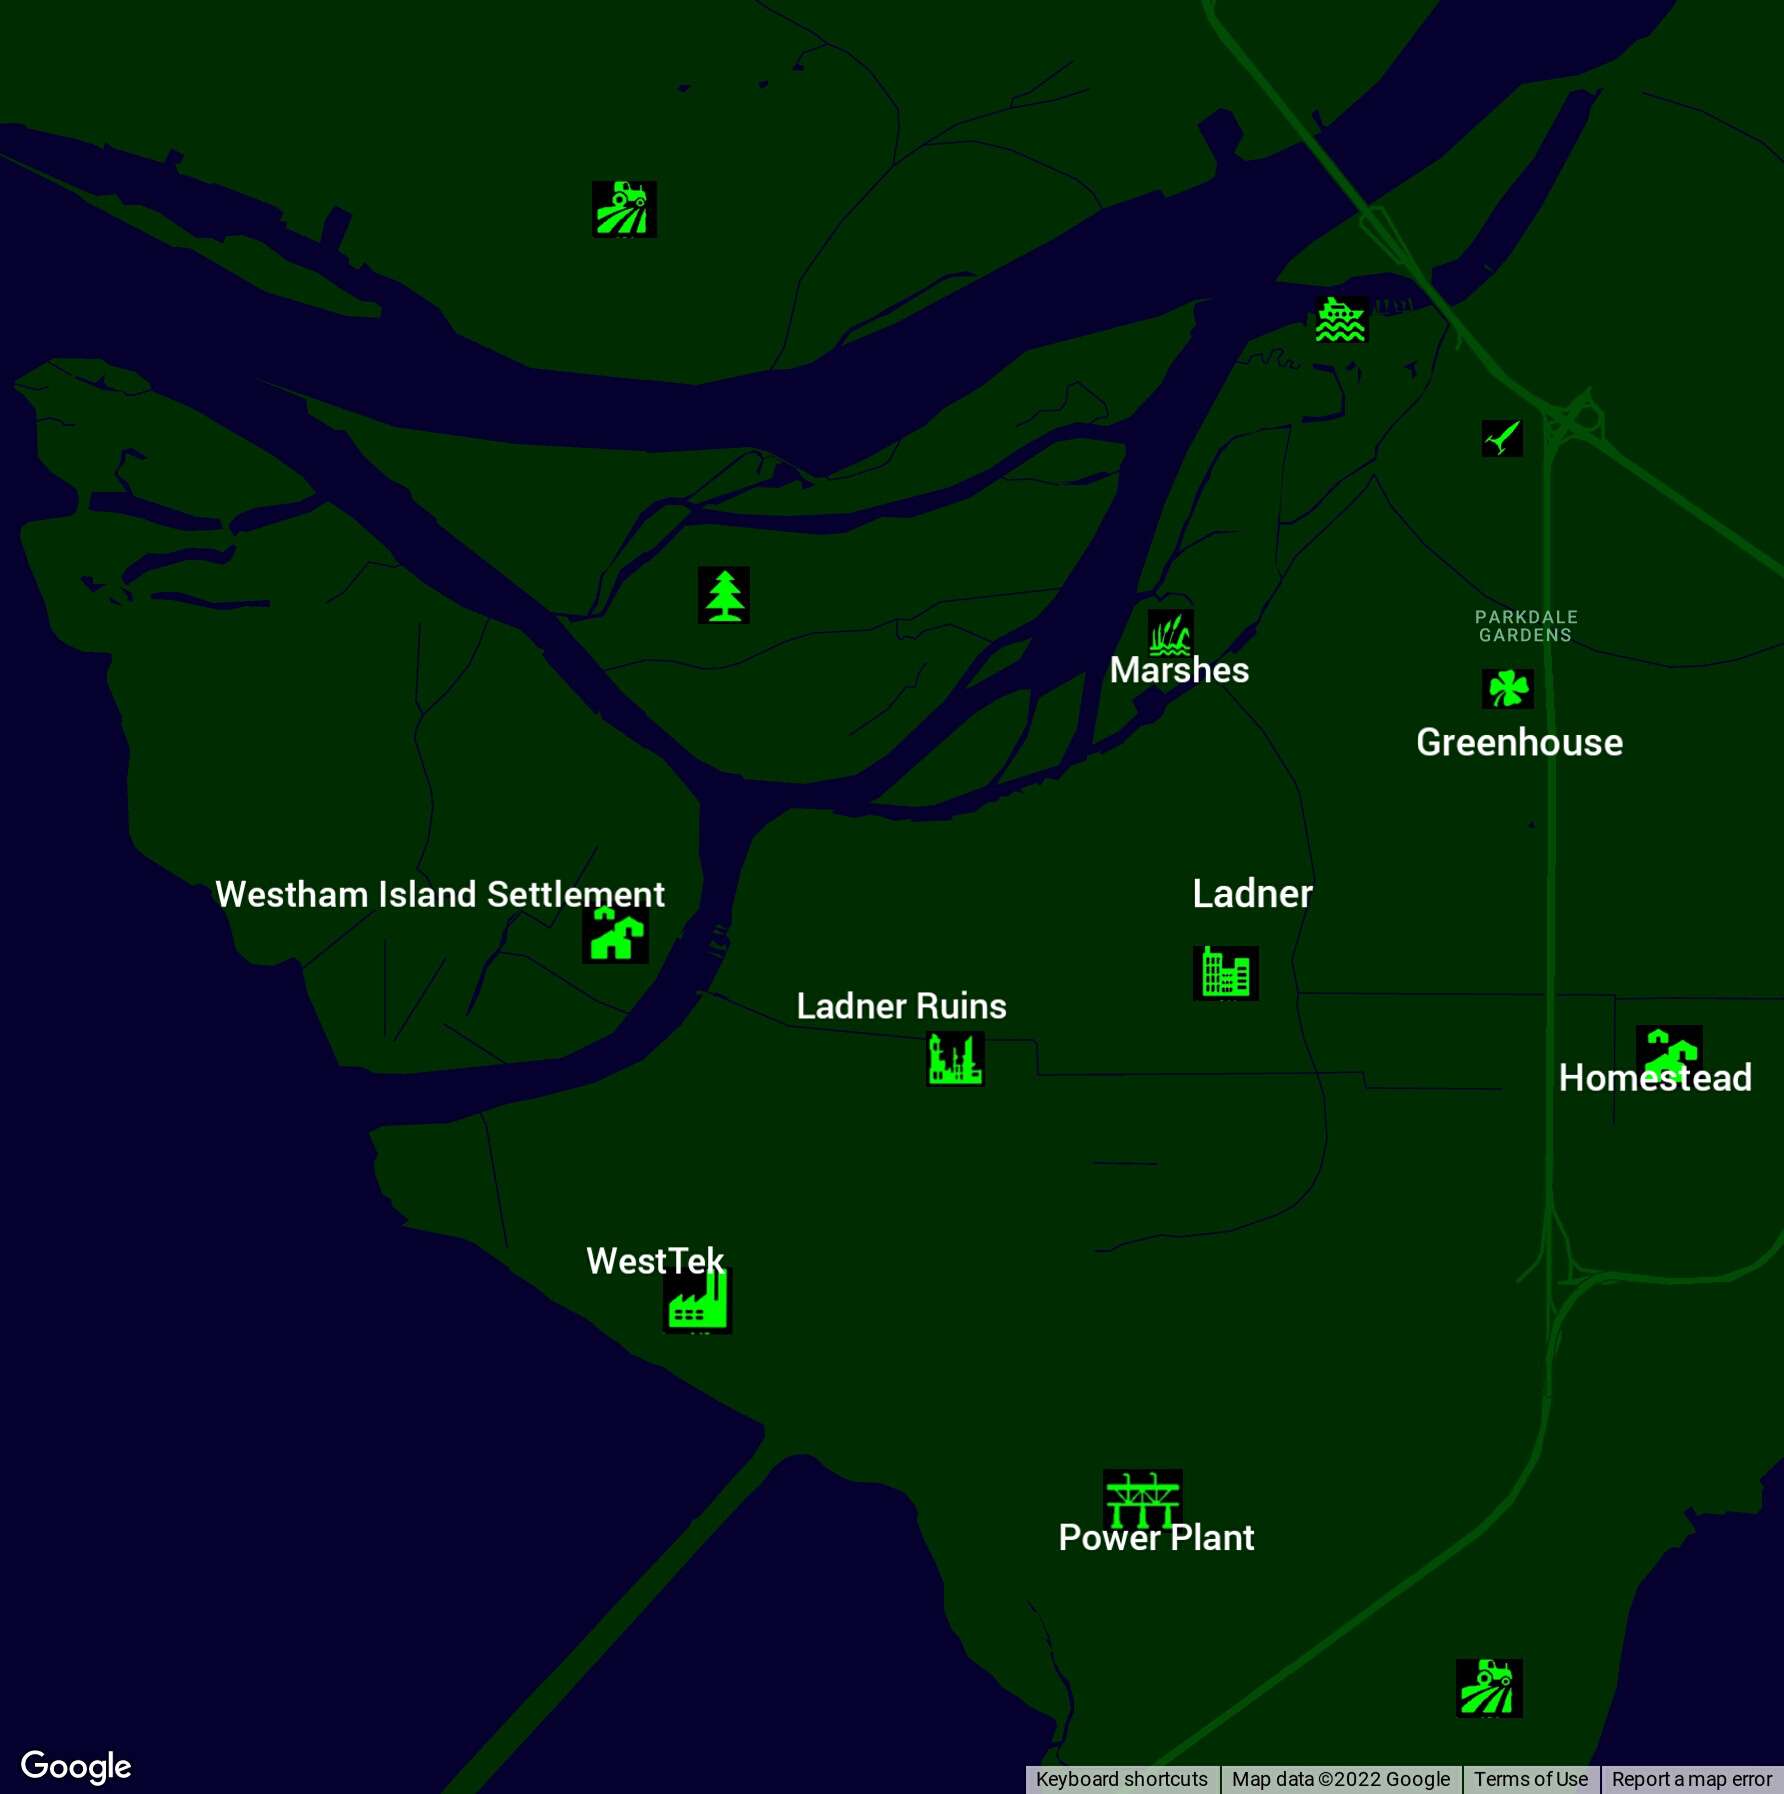Click the Ladner Ruins icon
Screen dimensions: 1784x1794
[956, 1059]
